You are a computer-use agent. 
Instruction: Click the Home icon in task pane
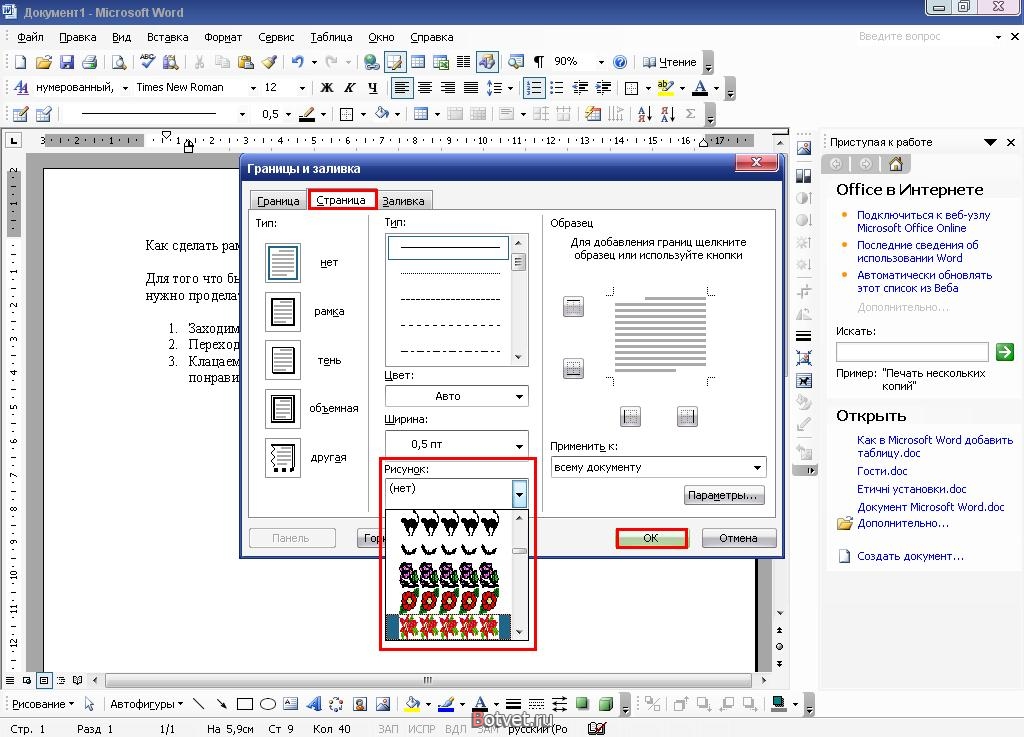tap(896, 164)
